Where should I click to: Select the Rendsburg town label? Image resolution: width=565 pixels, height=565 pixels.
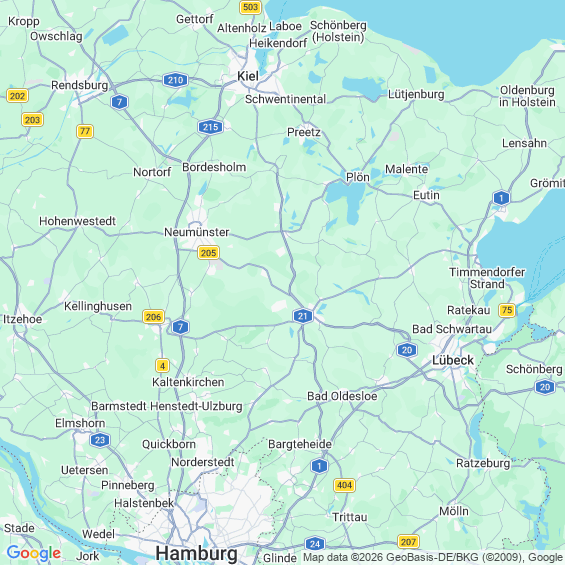point(80,85)
